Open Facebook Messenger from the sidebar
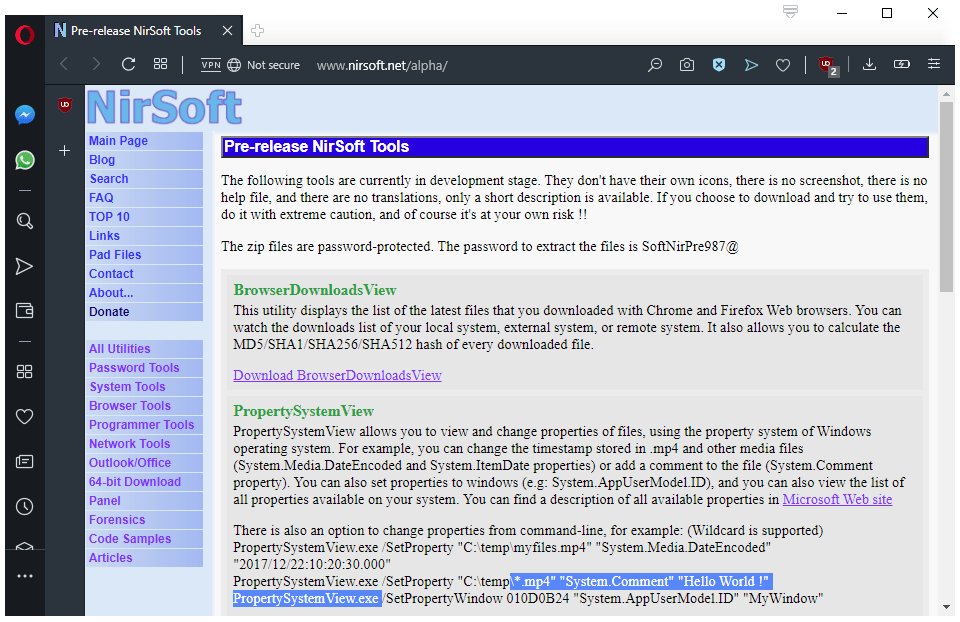960x622 pixels. pyautogui.click(x=24, y=114)
